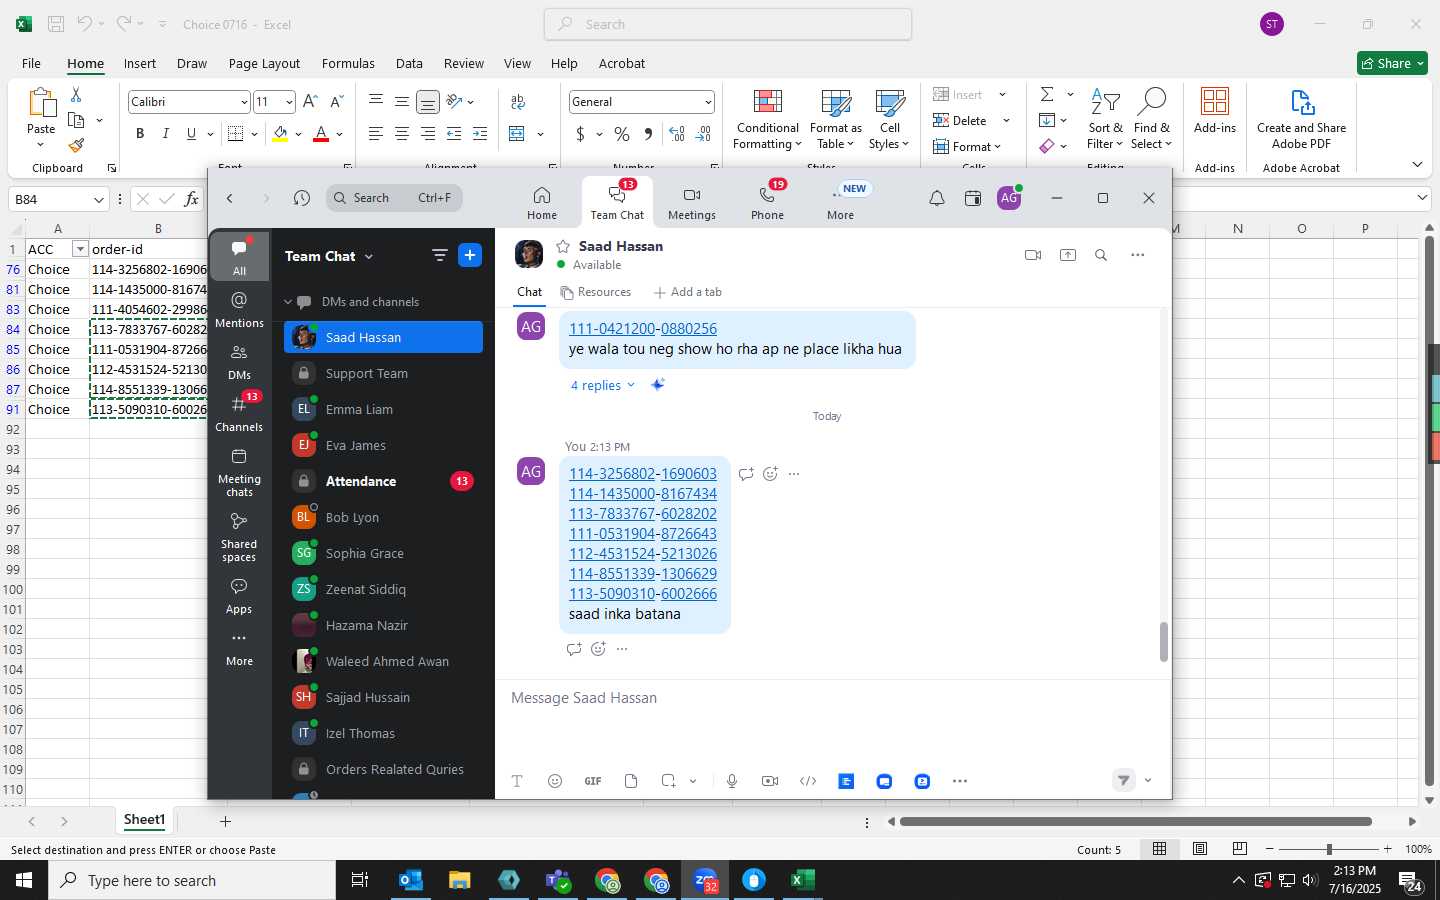Star the Saad Hassan contact
Image resolution: width=1440 pixels, height=900 pixels.
click(563, 246)
